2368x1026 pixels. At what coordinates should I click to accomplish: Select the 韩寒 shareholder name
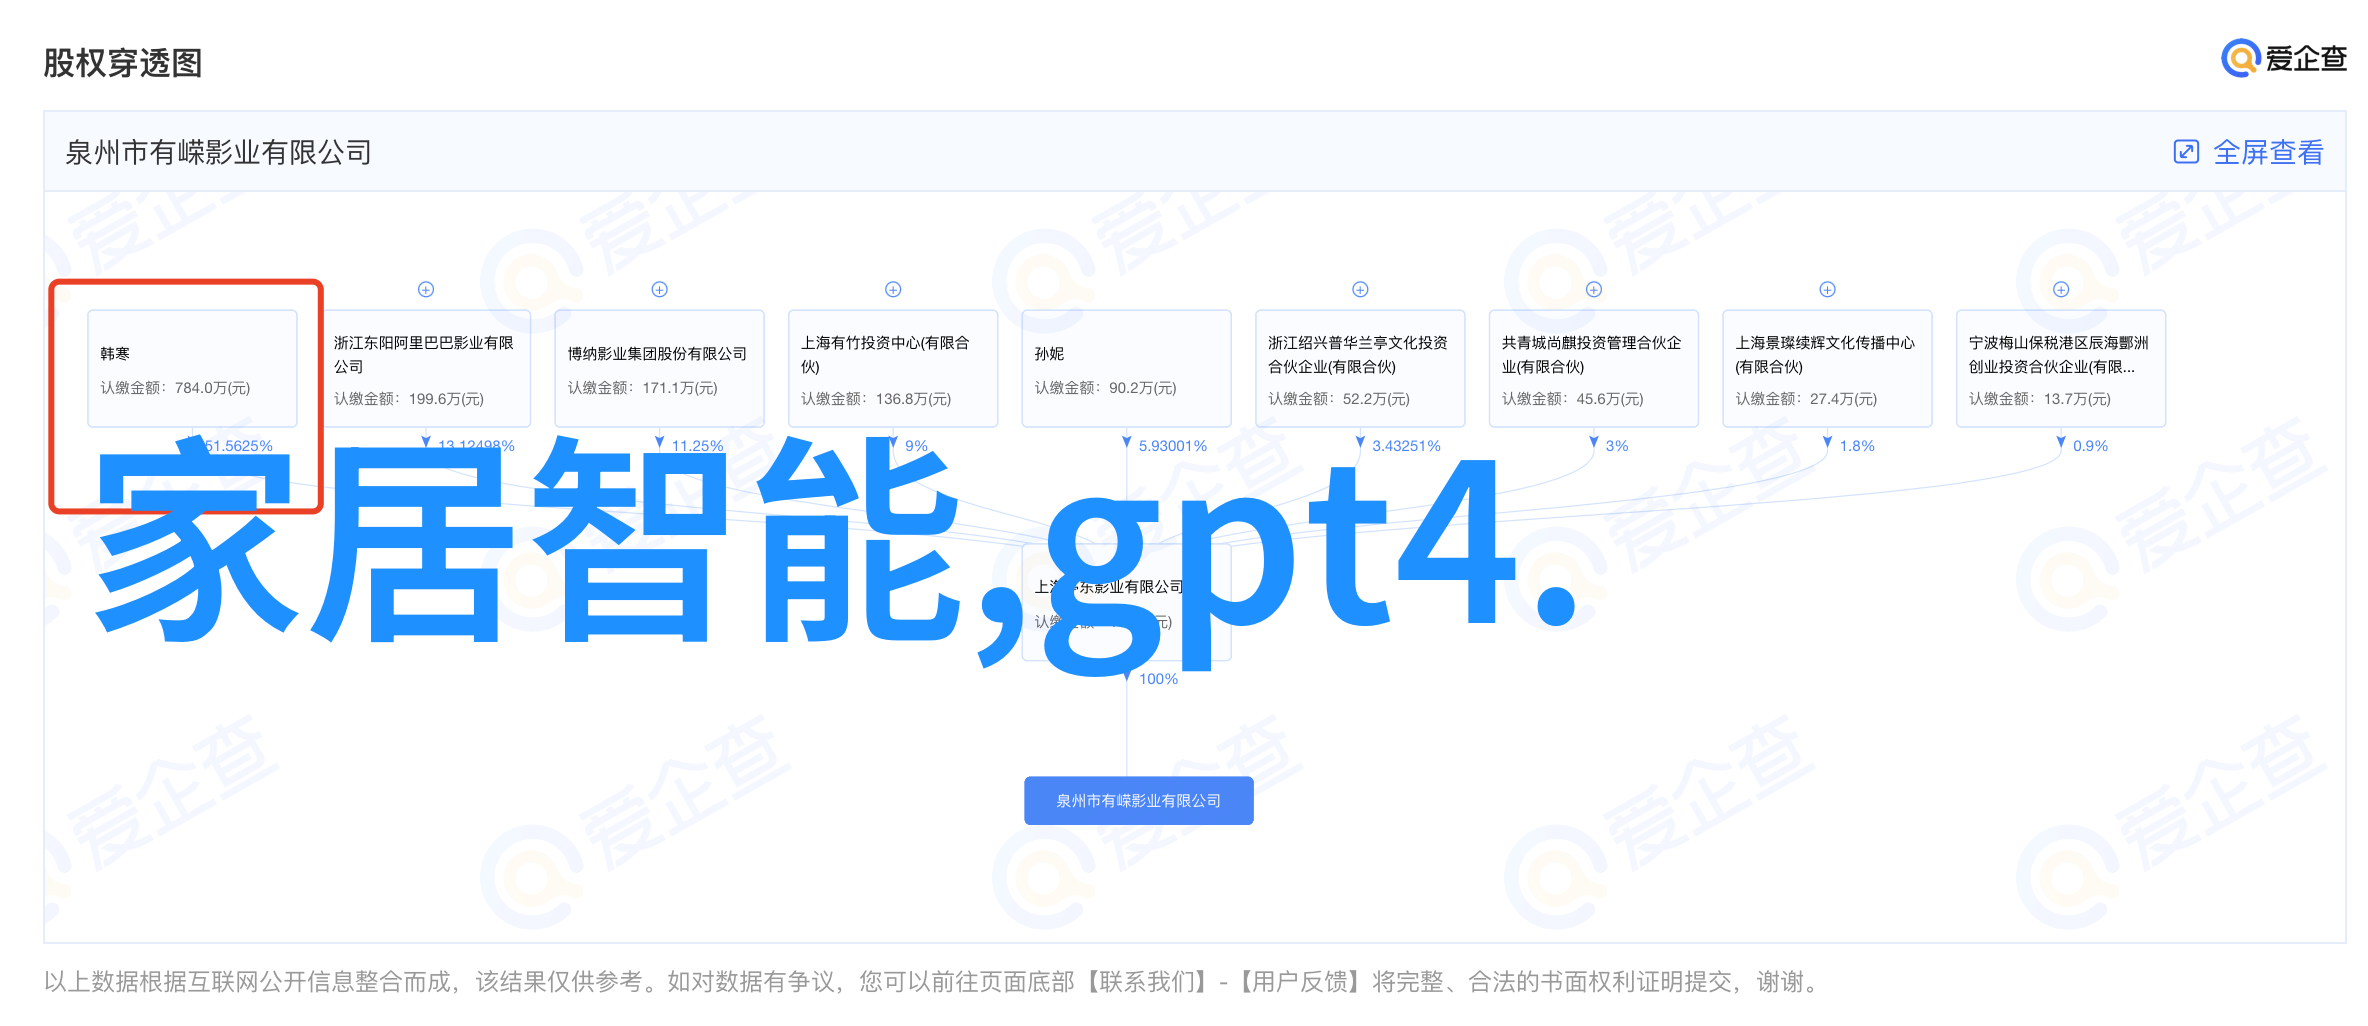[x=115, y=354]
